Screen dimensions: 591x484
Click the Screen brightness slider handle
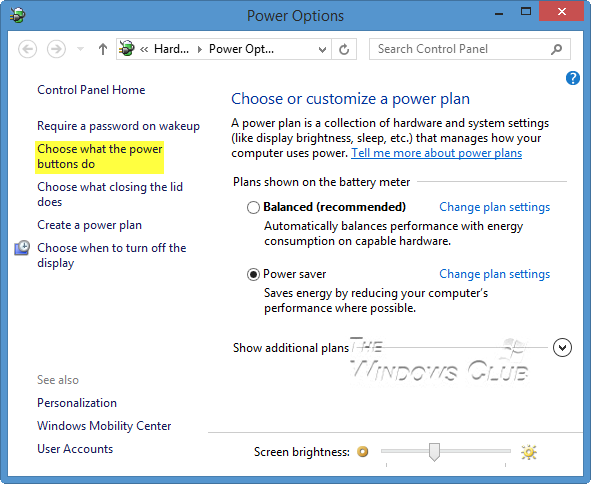[x=434, y=452]
